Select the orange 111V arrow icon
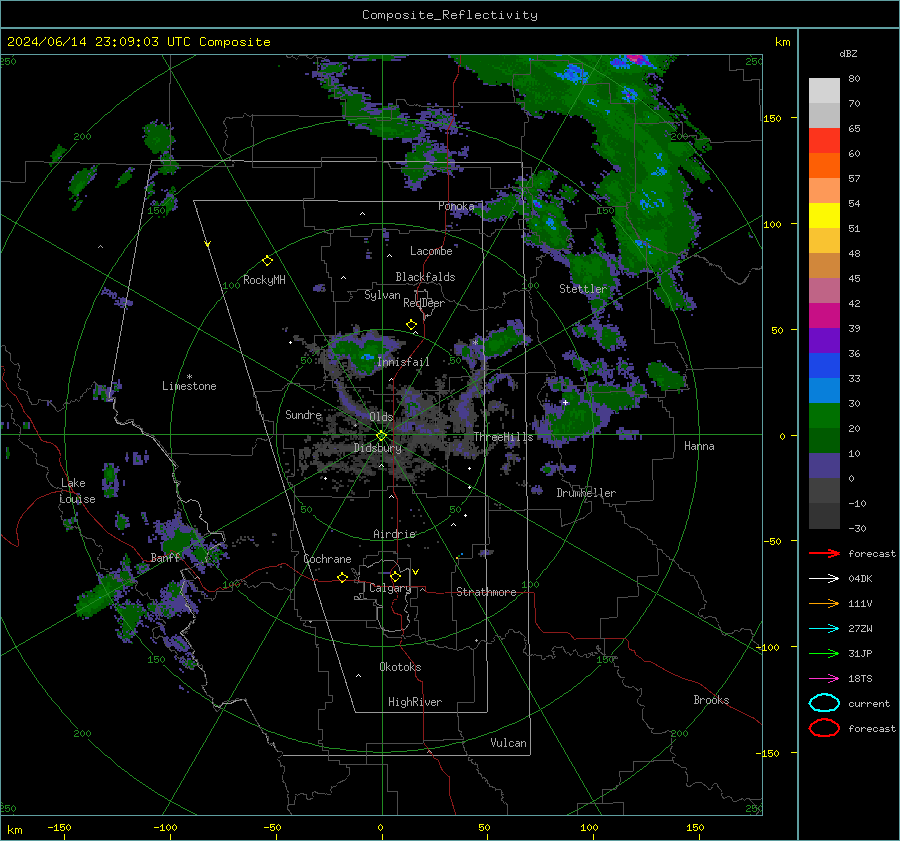900x841 pixels. (x=824, y=603)
